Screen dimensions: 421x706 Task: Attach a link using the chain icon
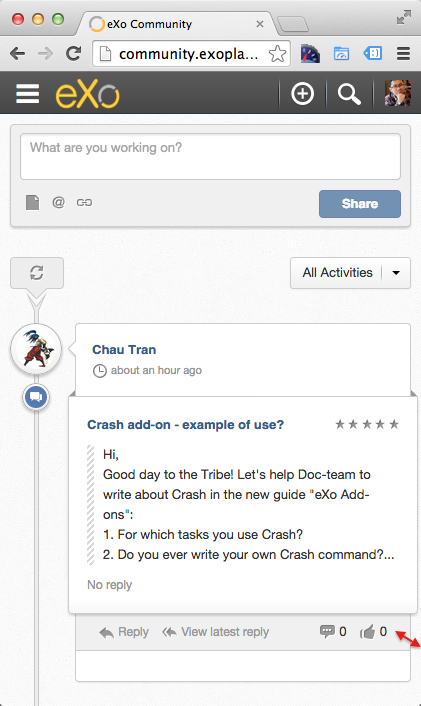[x=84, y=203]
